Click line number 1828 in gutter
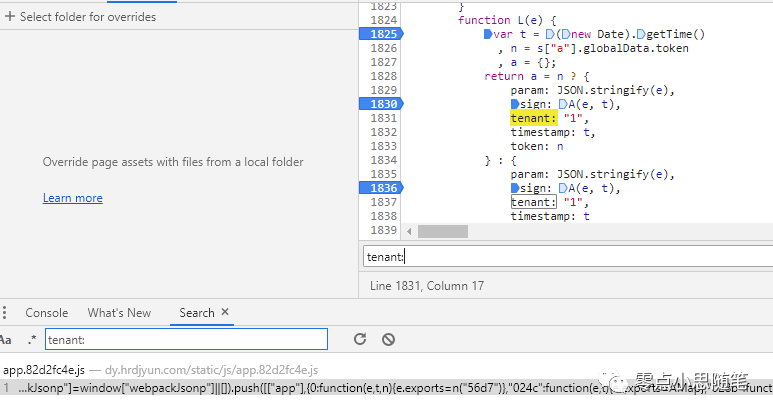 click(384, 76)
